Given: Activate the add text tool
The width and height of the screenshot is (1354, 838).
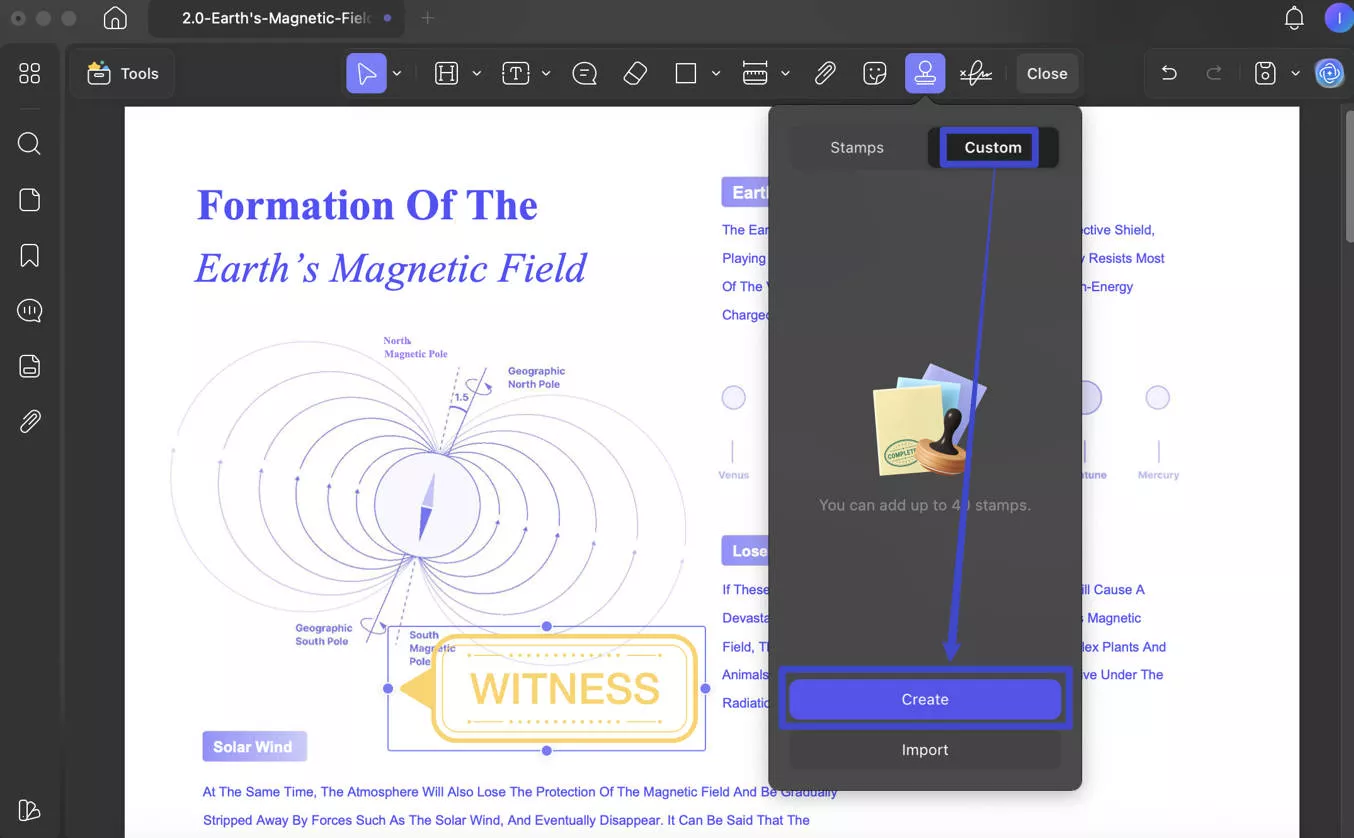Looking at the screenshot, I should click(515, 72).
